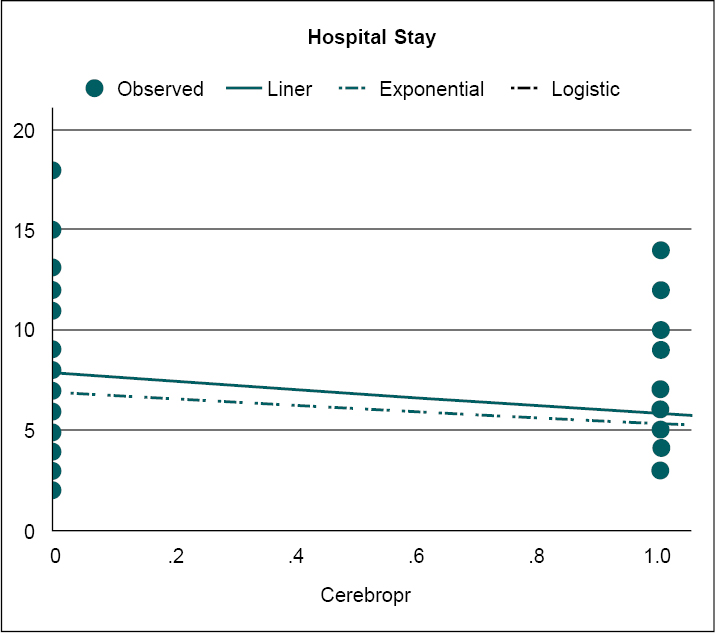Click the Observed circle marker in legend

[x=95, y=89]
